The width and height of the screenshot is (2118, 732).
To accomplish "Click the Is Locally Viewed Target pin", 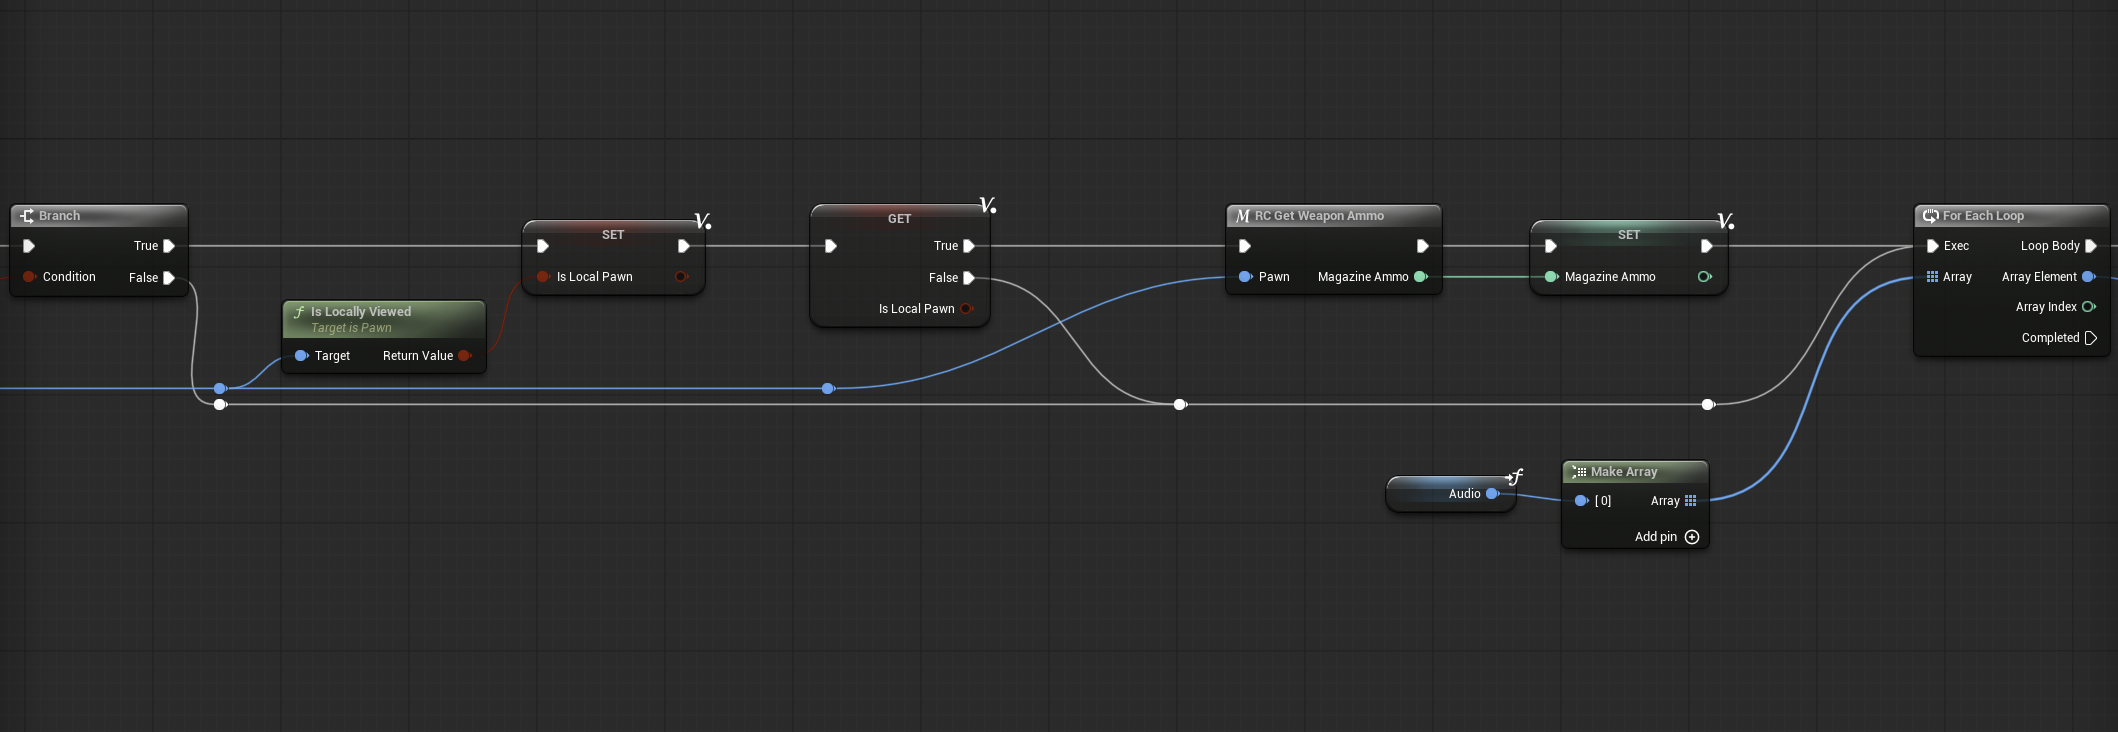I will (x=301, y=356).
